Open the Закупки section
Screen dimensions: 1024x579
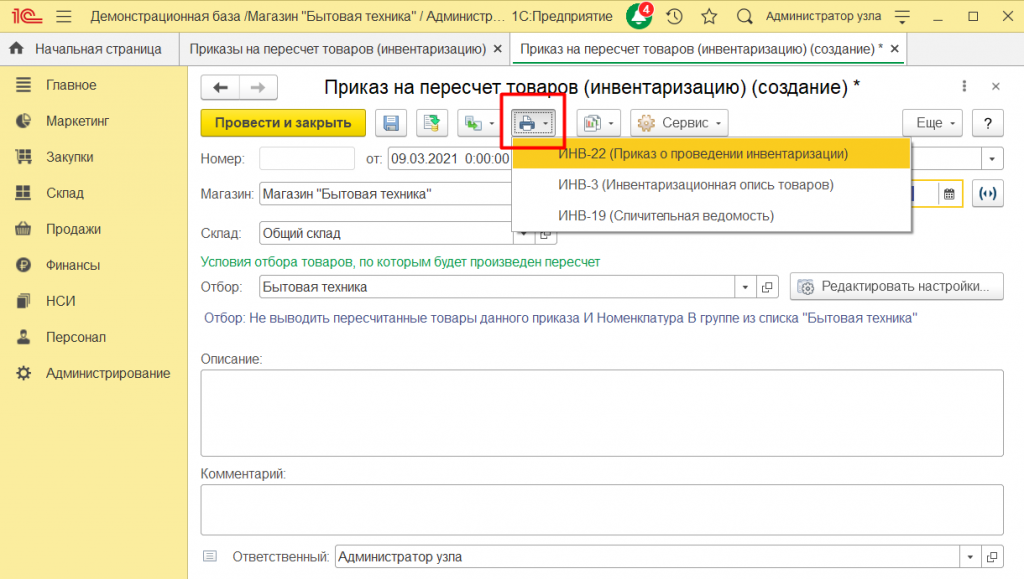69,157
